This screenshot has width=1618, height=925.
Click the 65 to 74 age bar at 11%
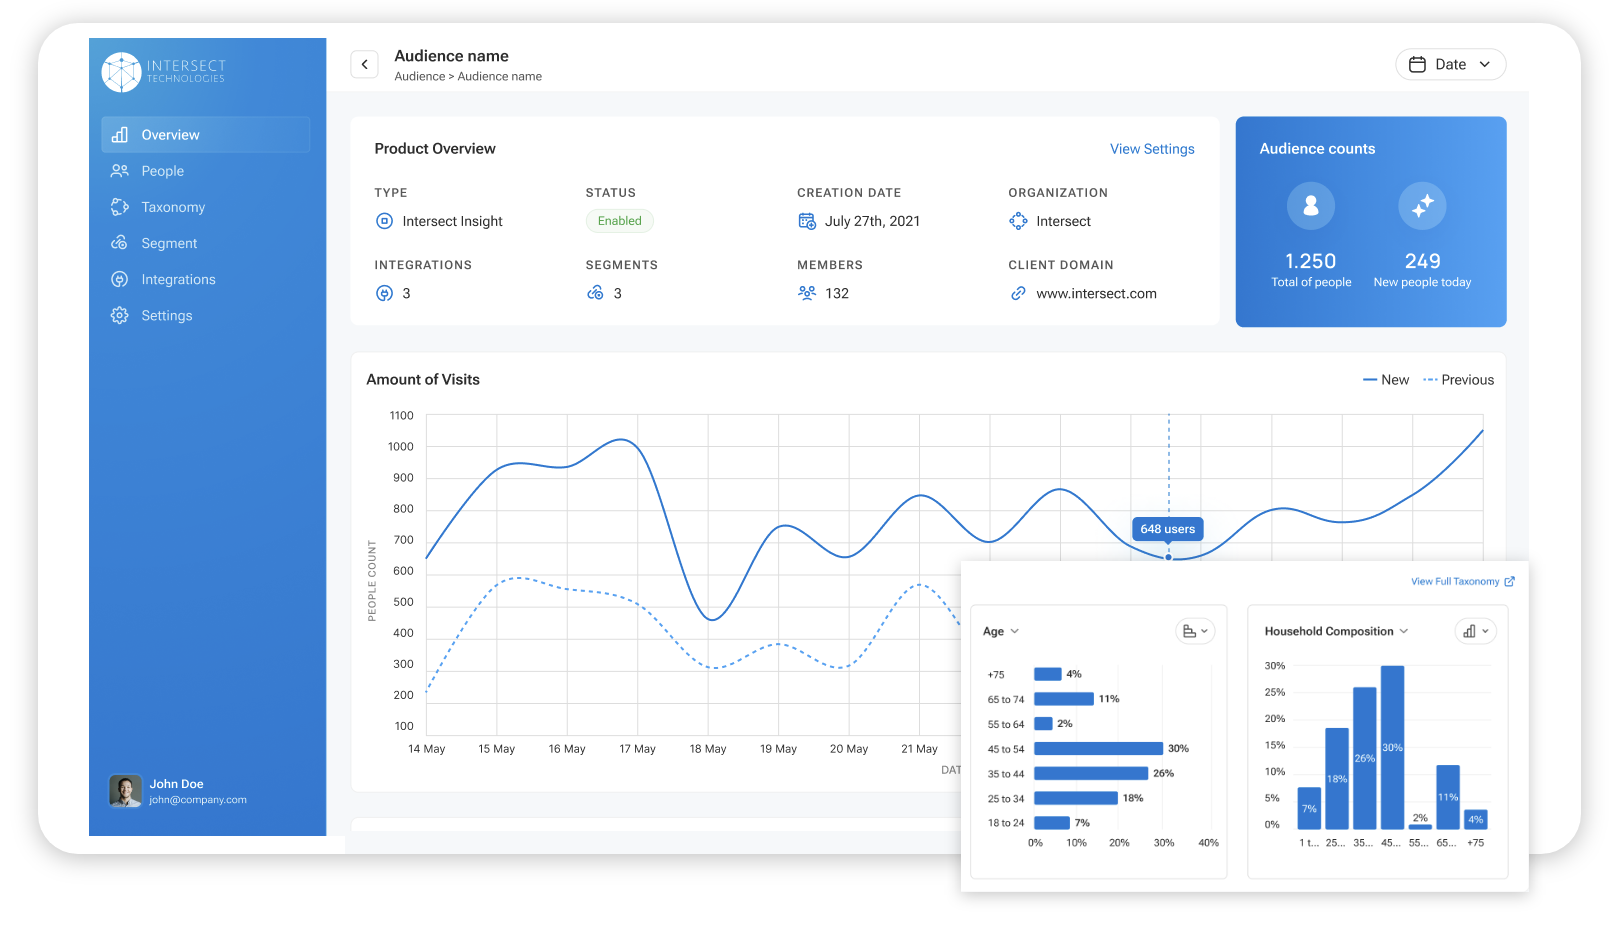click(x=1064, y=699)
